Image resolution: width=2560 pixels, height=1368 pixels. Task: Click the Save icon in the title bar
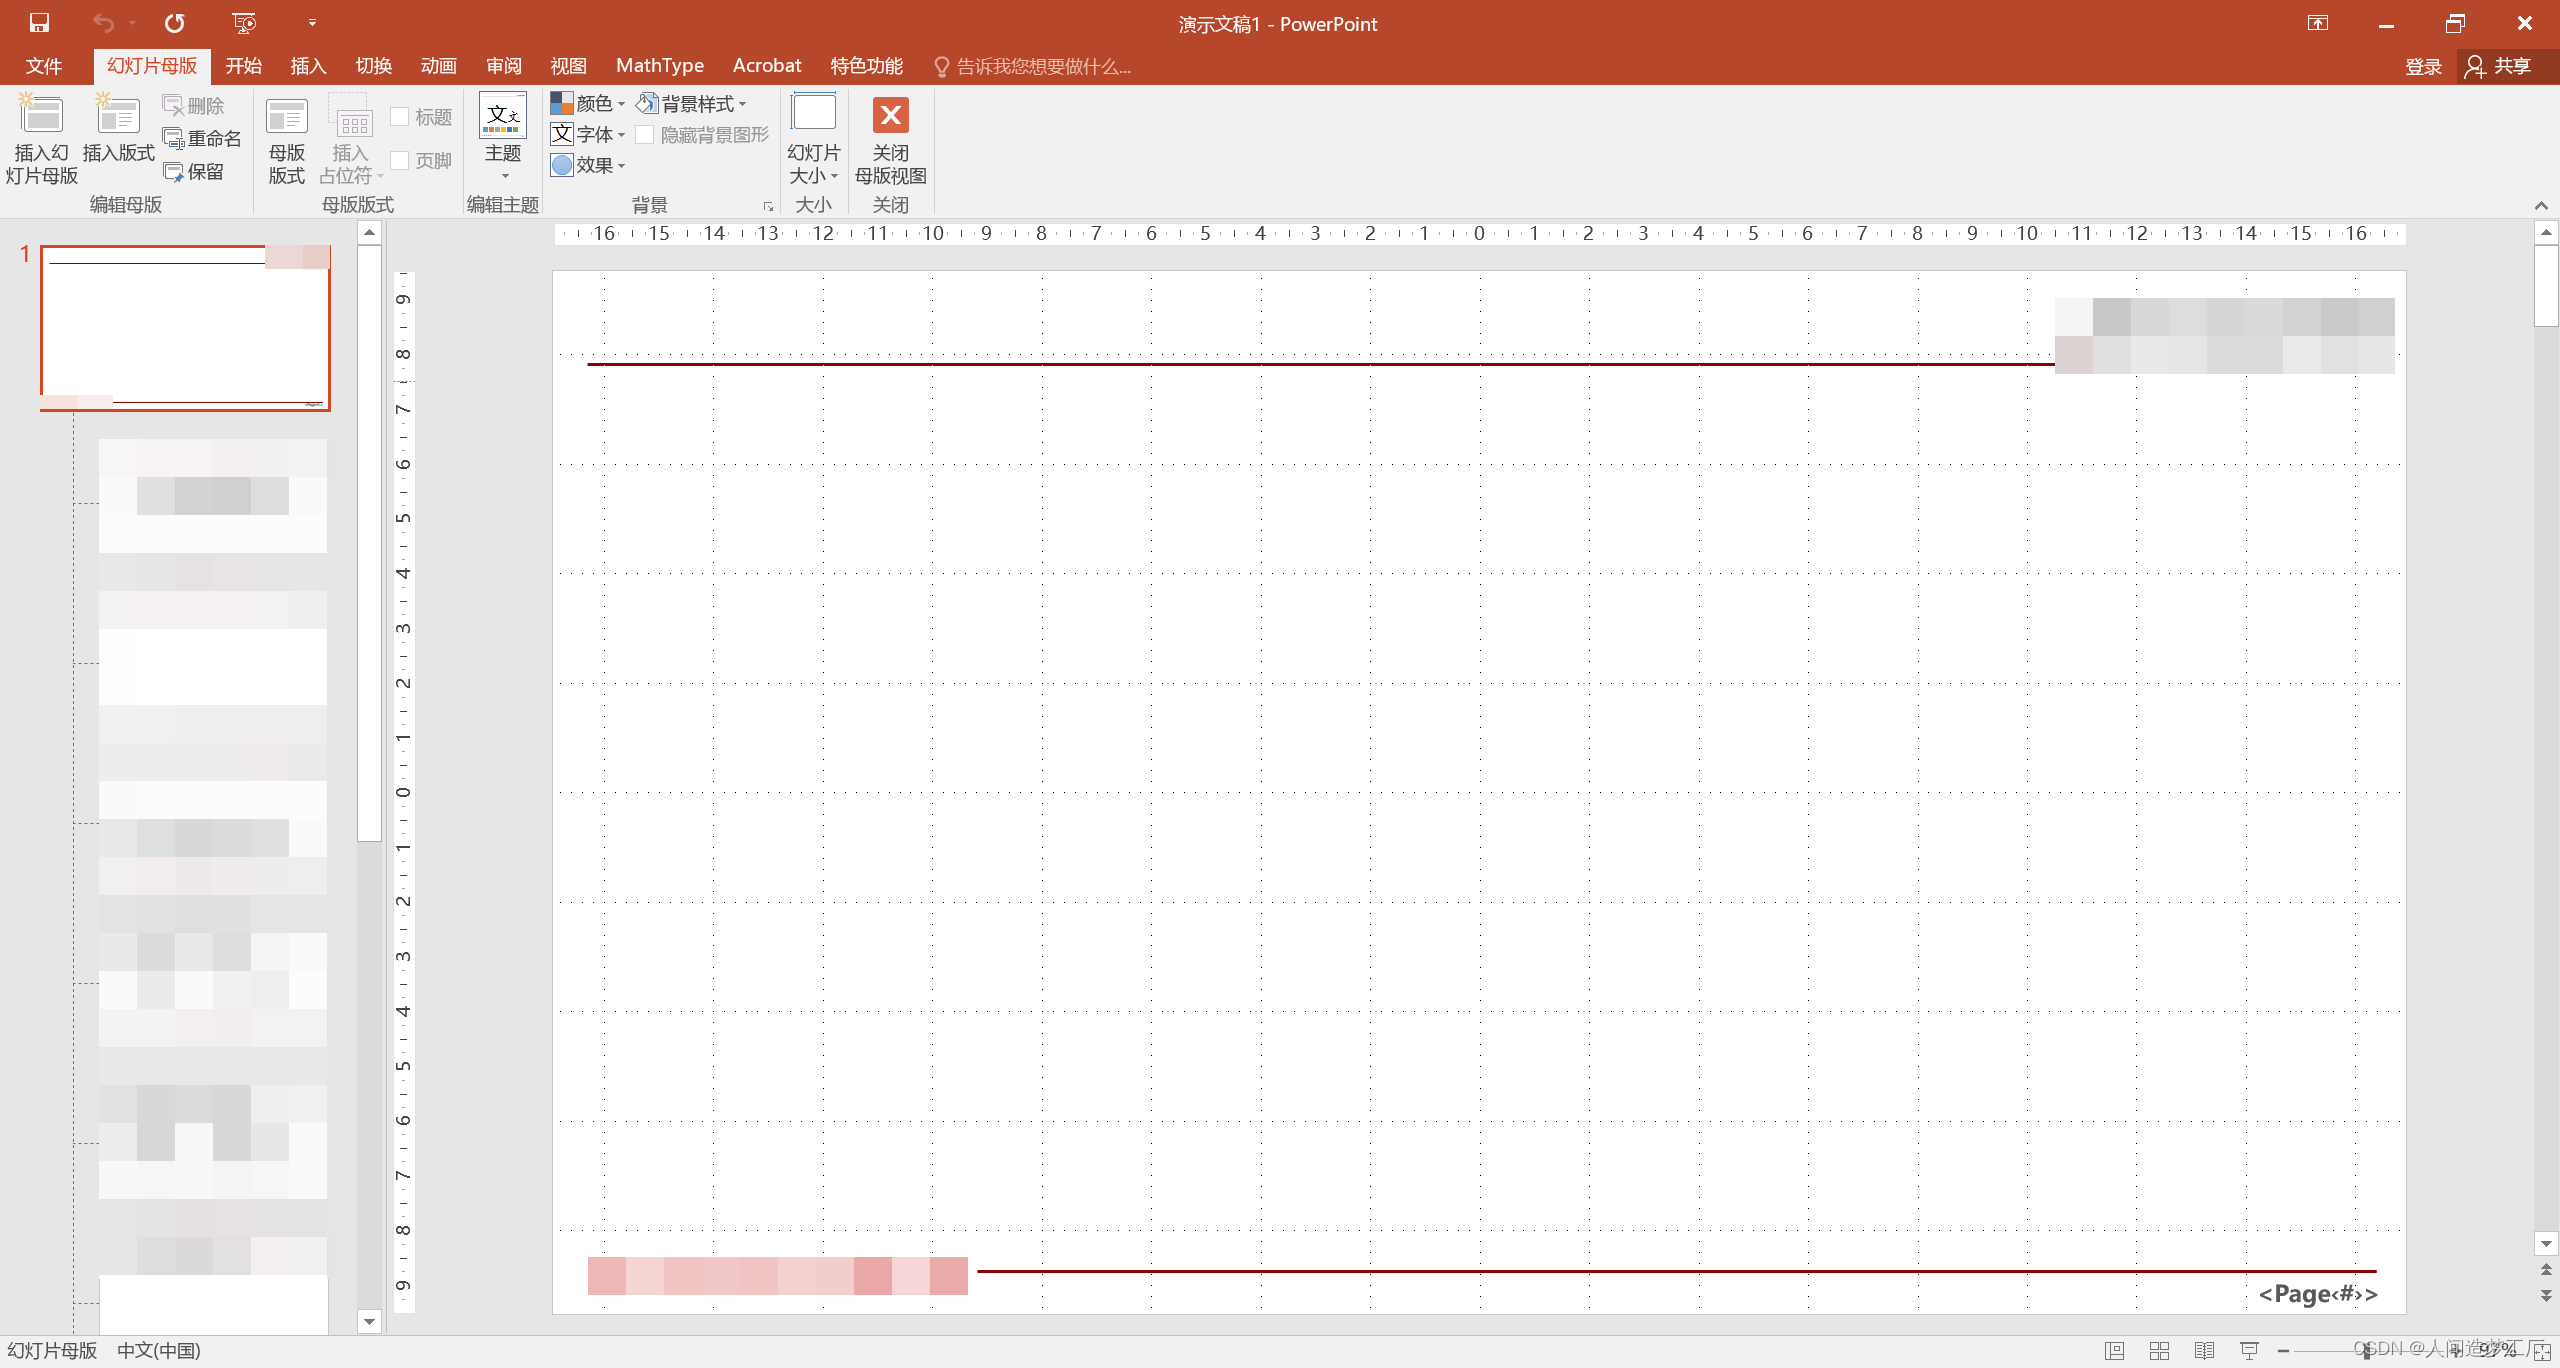pos(39,23)
